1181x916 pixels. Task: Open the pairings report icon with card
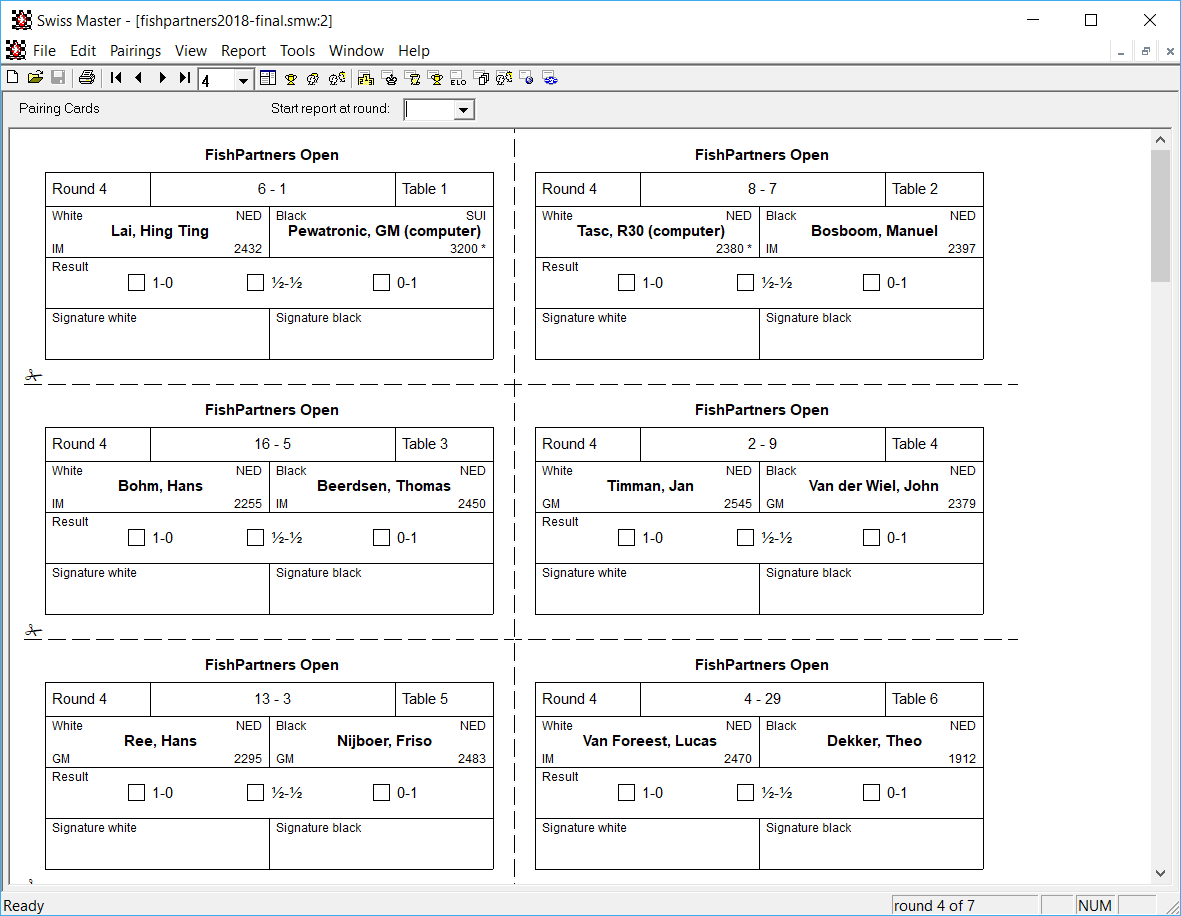505,78
